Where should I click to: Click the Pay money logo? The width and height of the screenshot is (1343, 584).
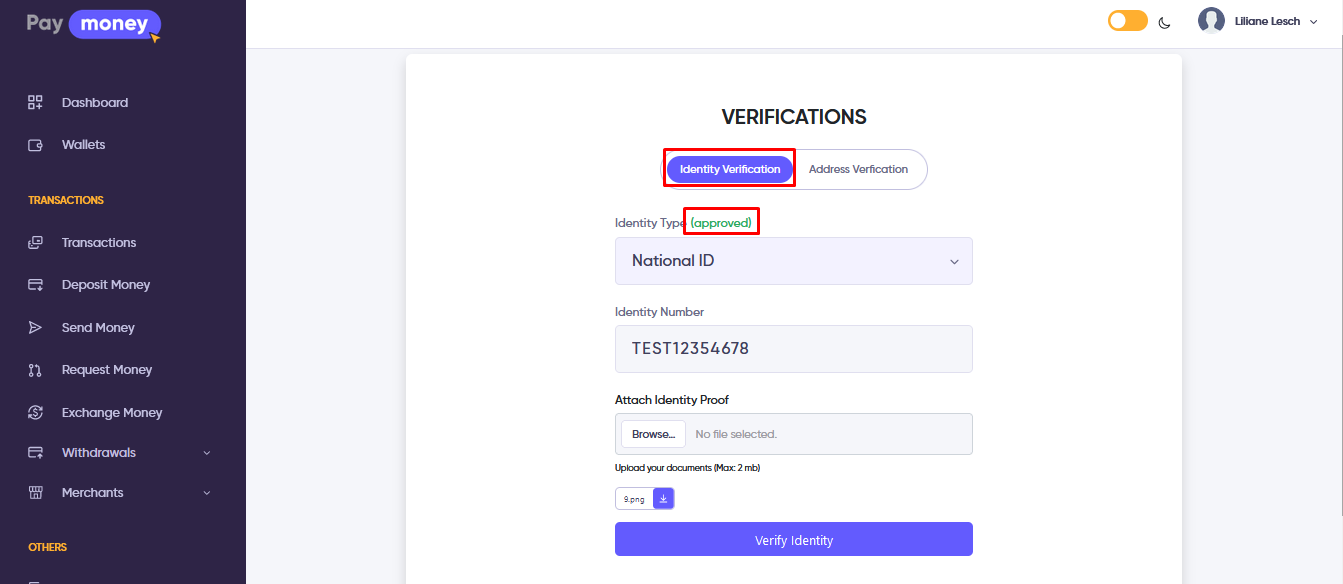pos(93,24)
